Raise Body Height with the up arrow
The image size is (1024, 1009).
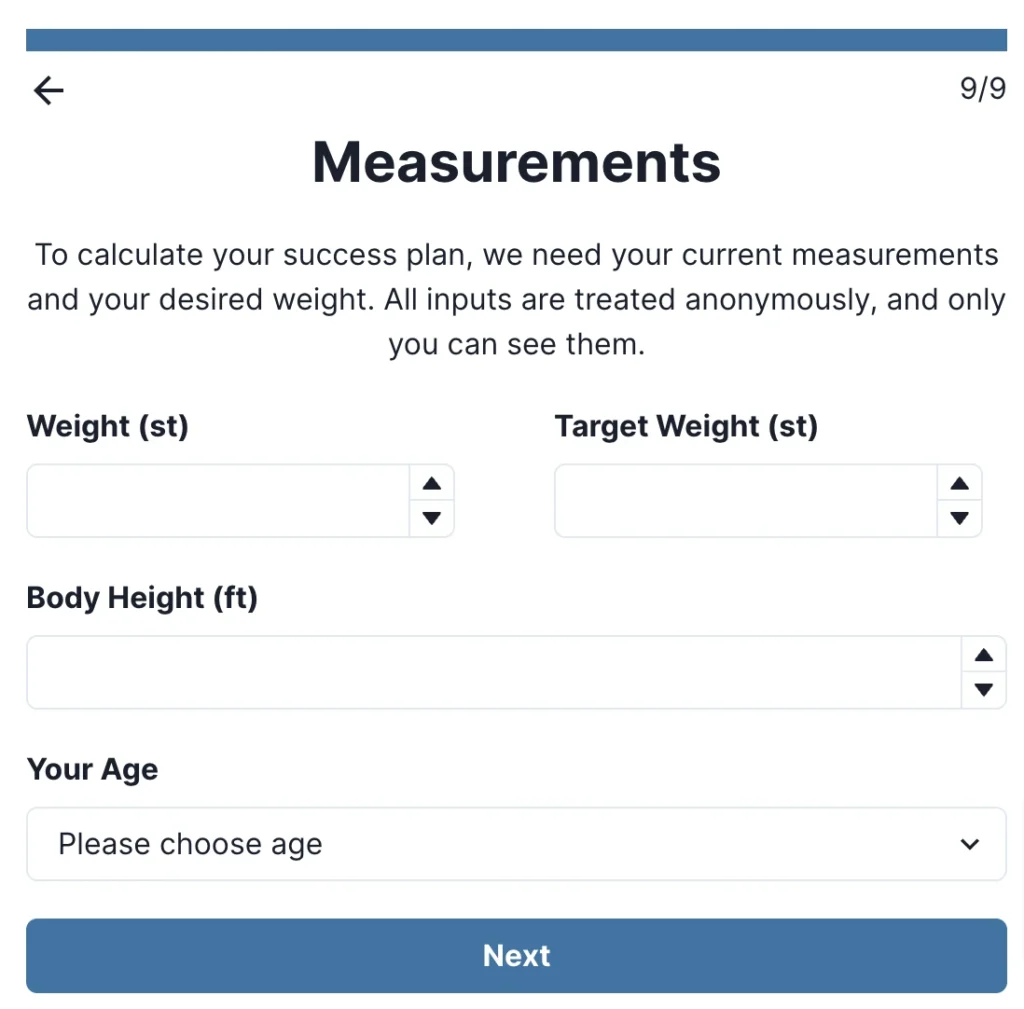(x=984, y=656)
